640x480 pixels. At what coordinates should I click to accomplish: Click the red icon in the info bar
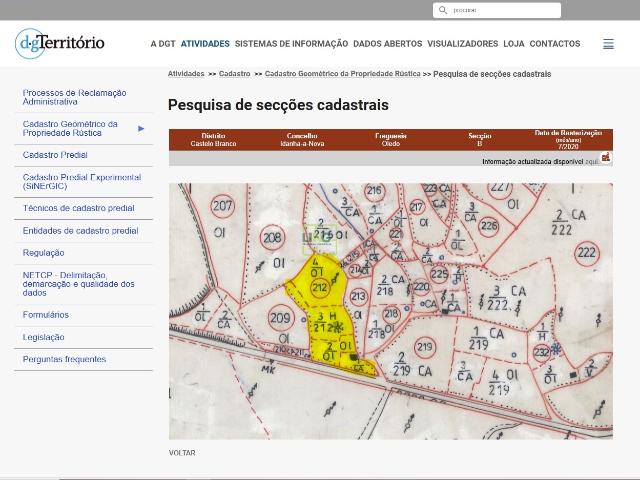(x=605, y=158)
